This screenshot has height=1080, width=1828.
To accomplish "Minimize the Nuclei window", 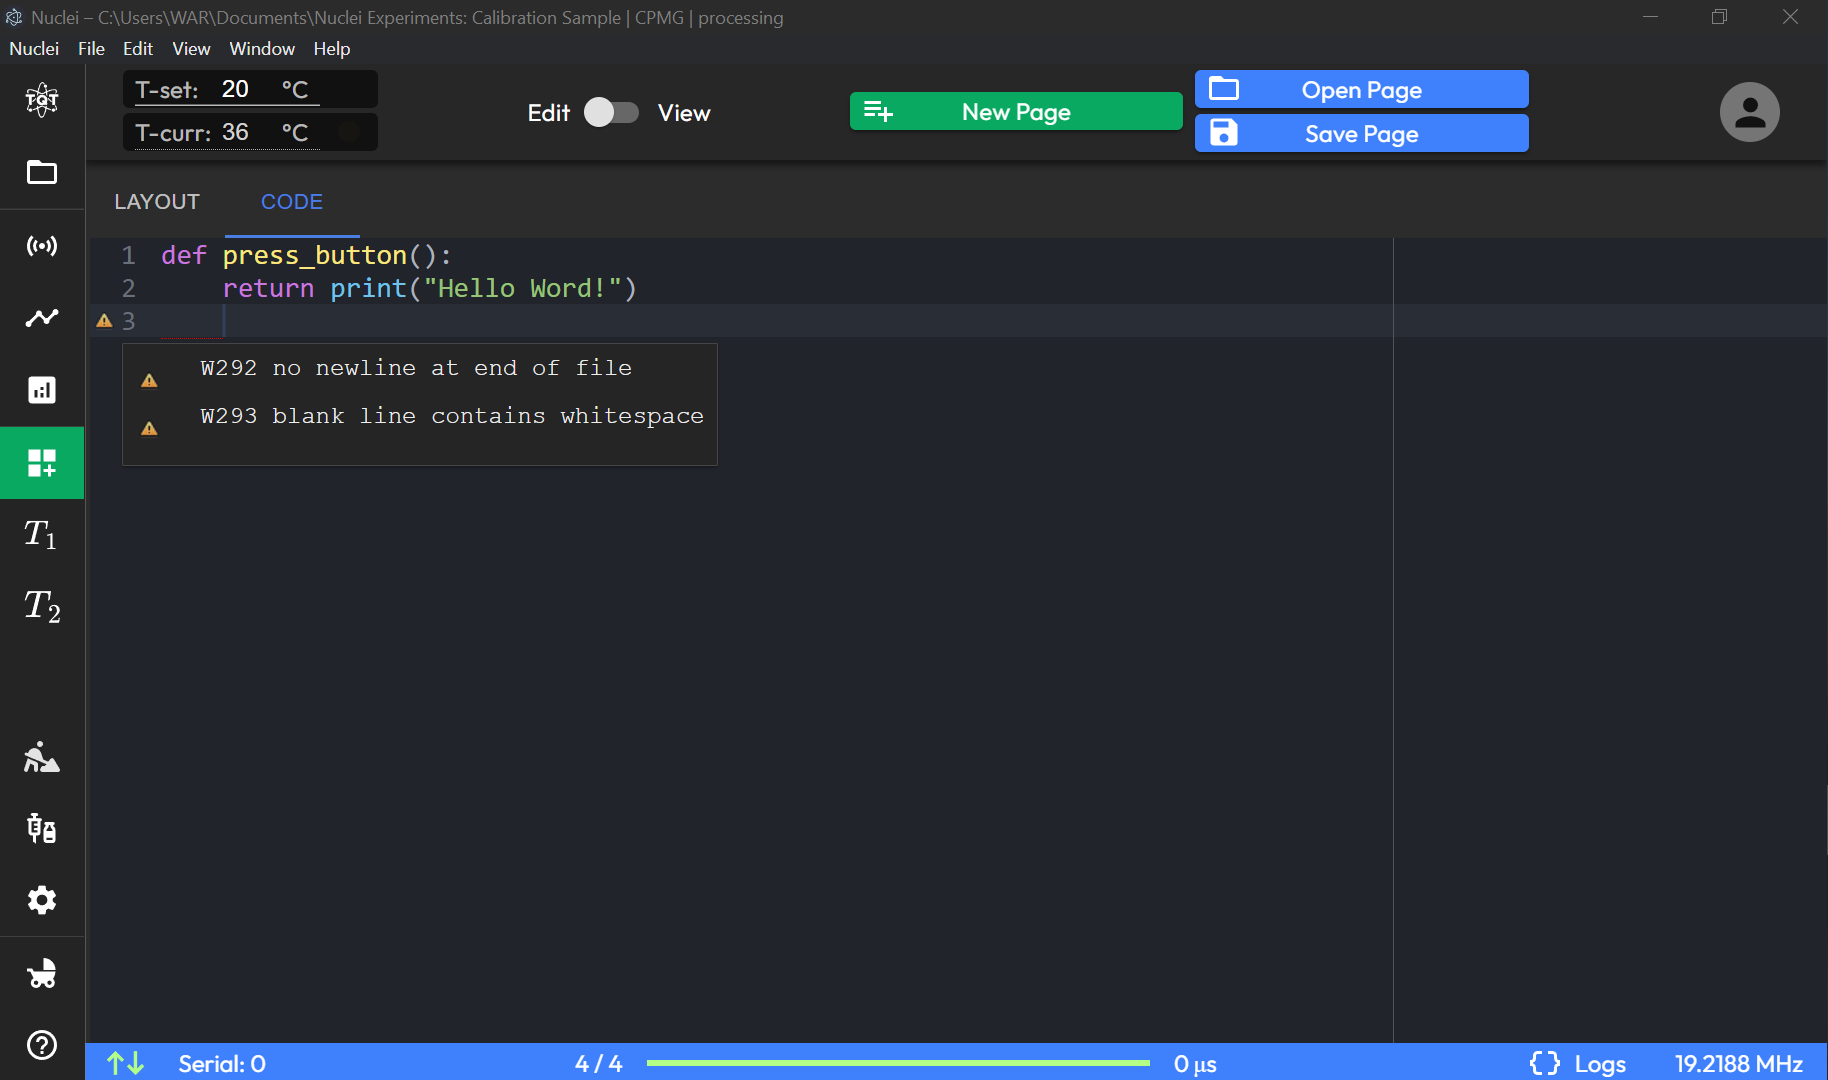I will coord(1650,17).
